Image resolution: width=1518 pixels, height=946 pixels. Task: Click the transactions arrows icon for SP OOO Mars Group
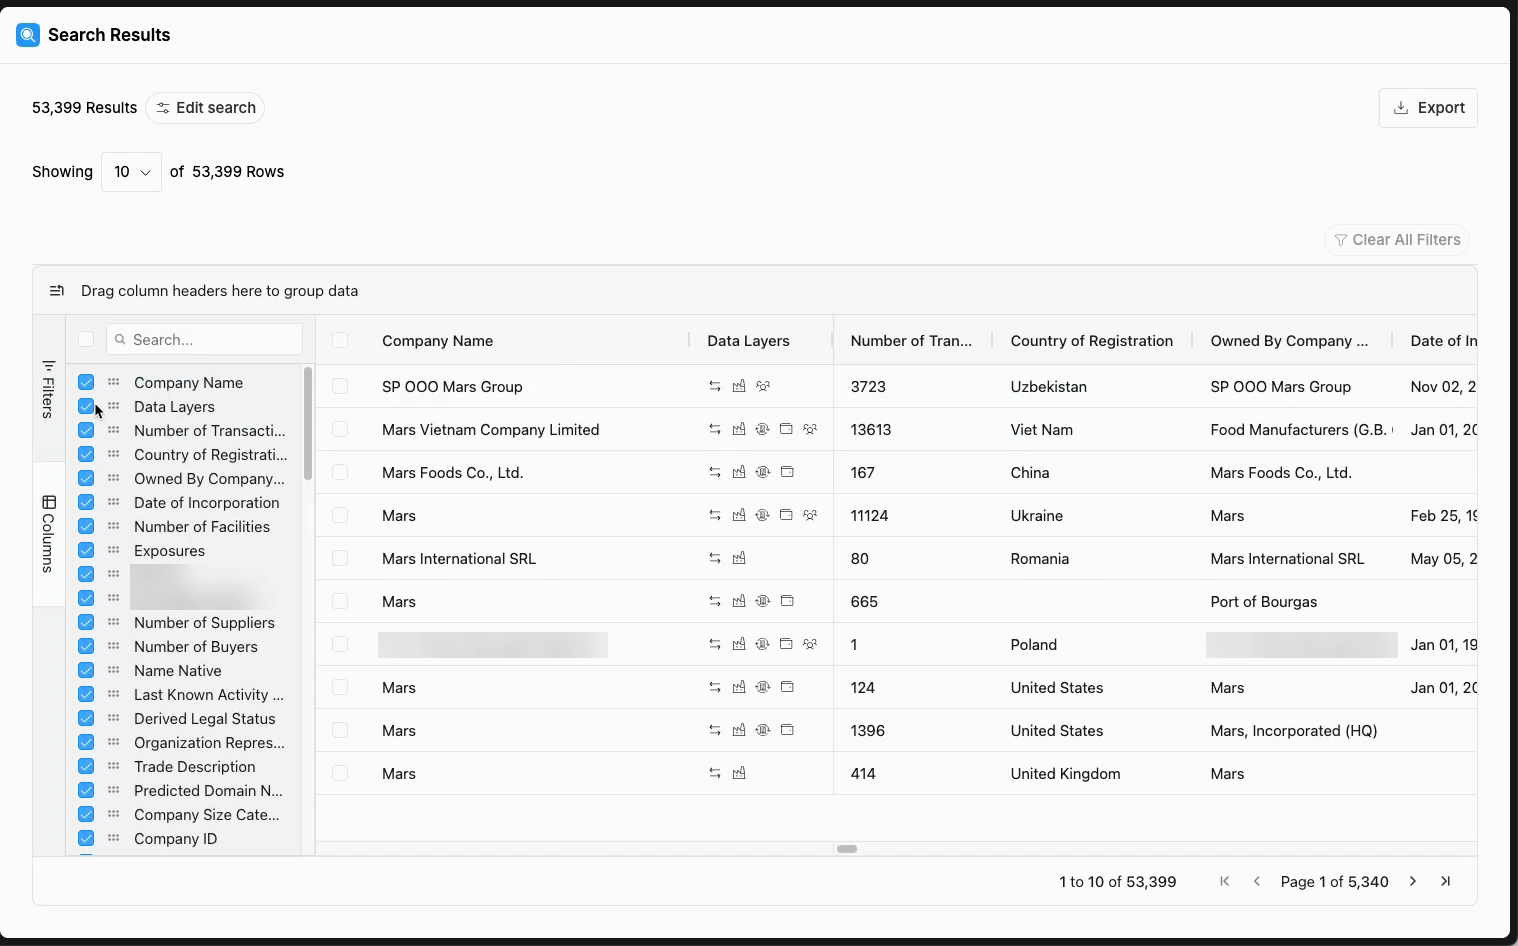point(715,386)
